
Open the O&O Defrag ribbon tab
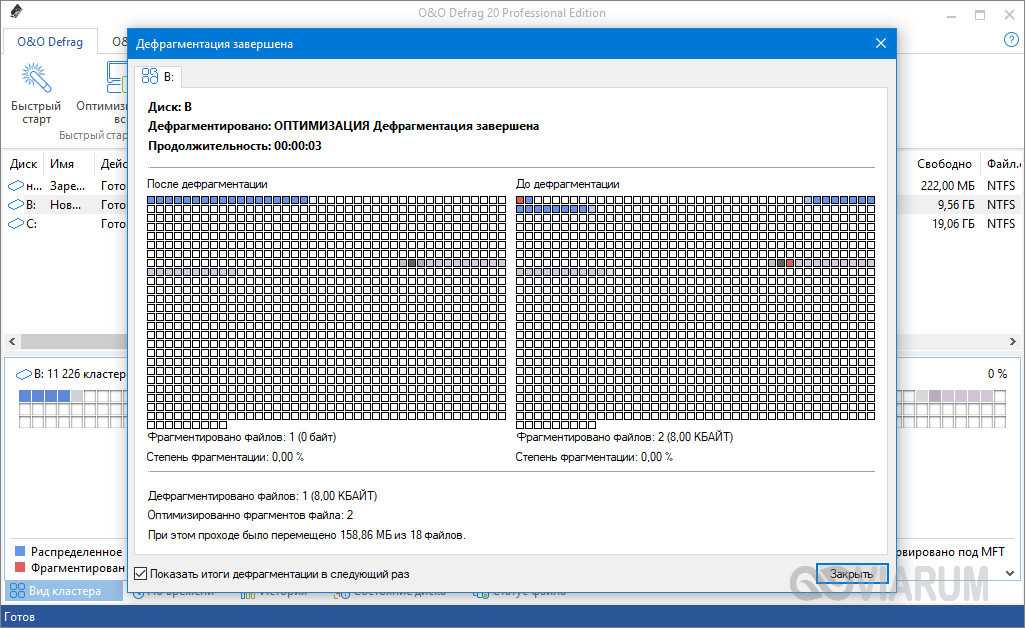click(50, 42)
